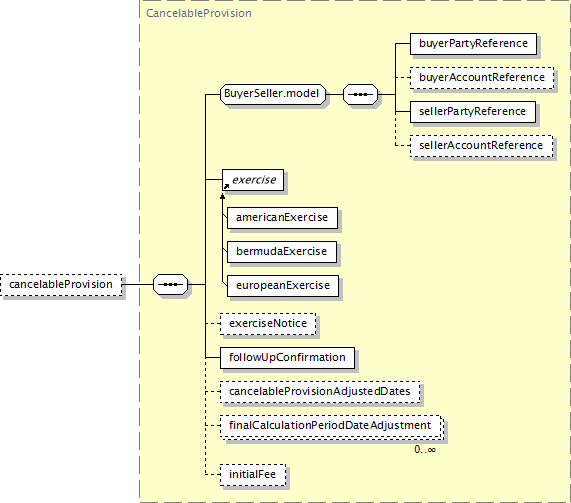
Task: Select the BuyerSeller.model group node
Action: (x=273, y=95)
